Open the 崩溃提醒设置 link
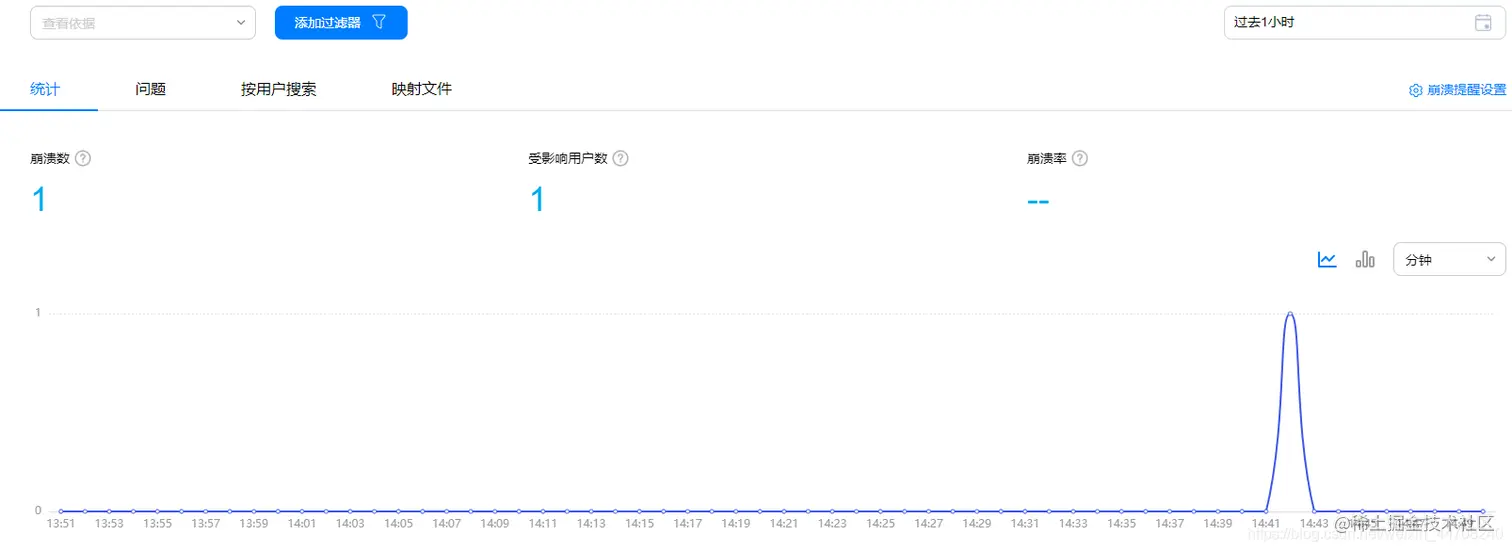Viewport: 1512px width, 551px height. tap(1466, 90)
